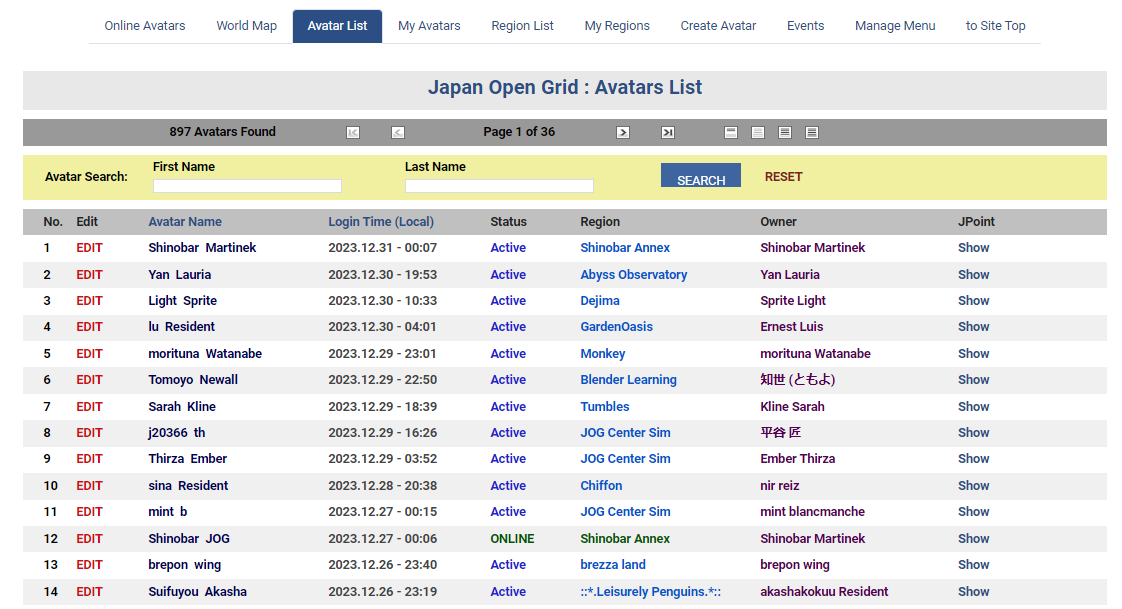This screenshot has height=609, width=1122.
Task: Sort by Avatar Name column header
Action: (x=185, y=222)
